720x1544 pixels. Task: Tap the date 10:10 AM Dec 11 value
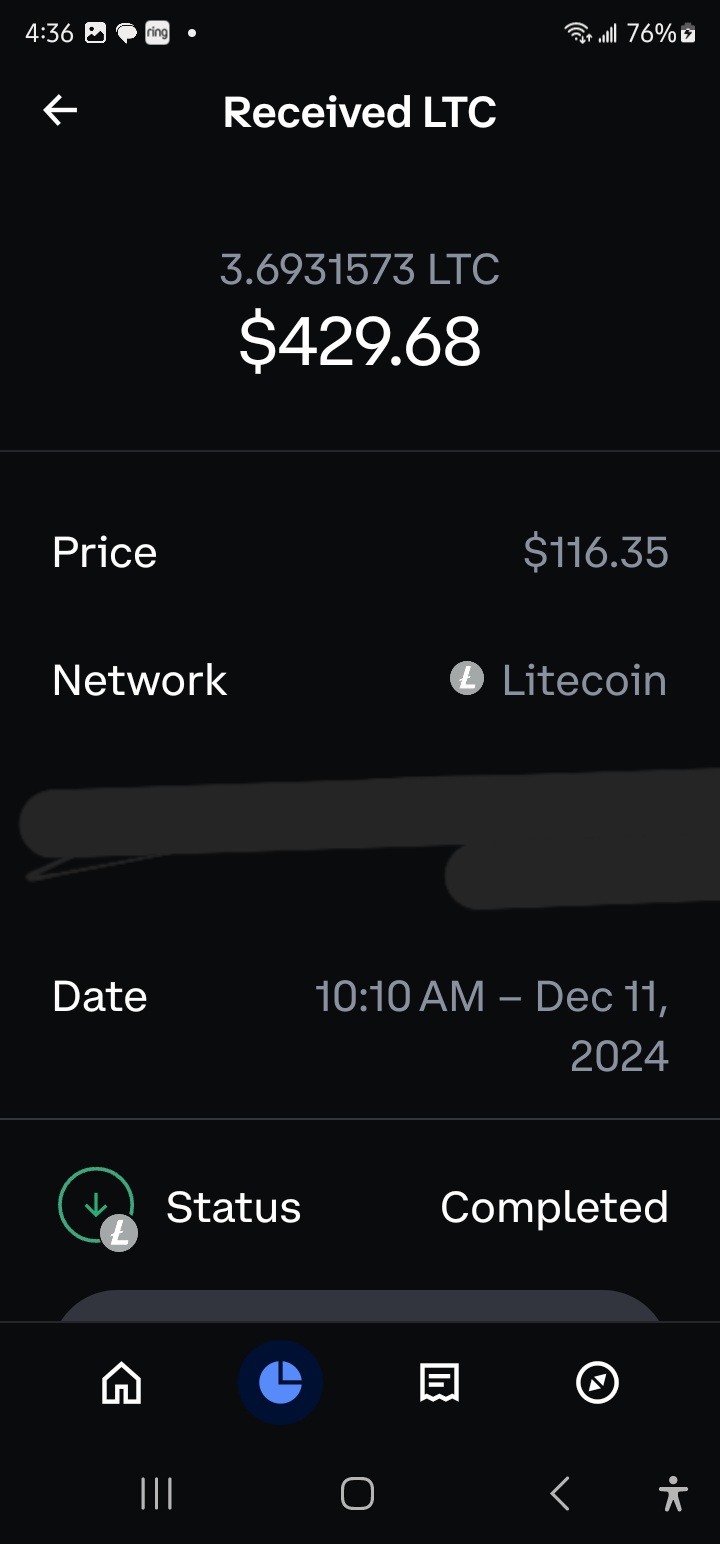[492, 1025]
